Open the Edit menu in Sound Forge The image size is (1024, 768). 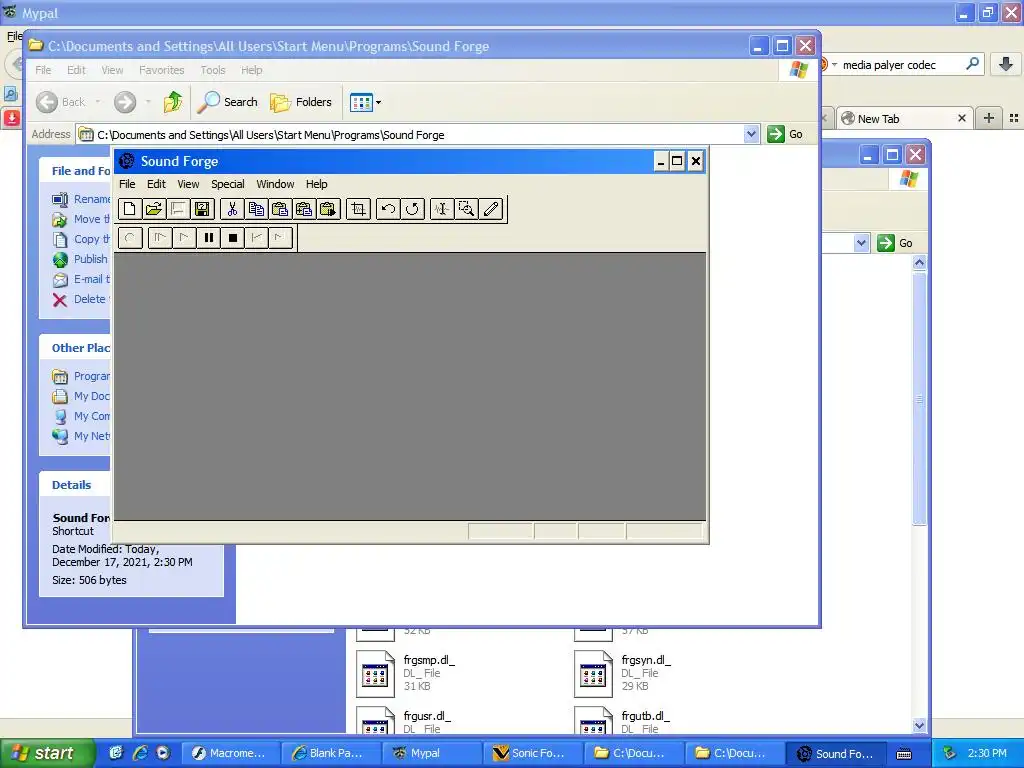156,184
